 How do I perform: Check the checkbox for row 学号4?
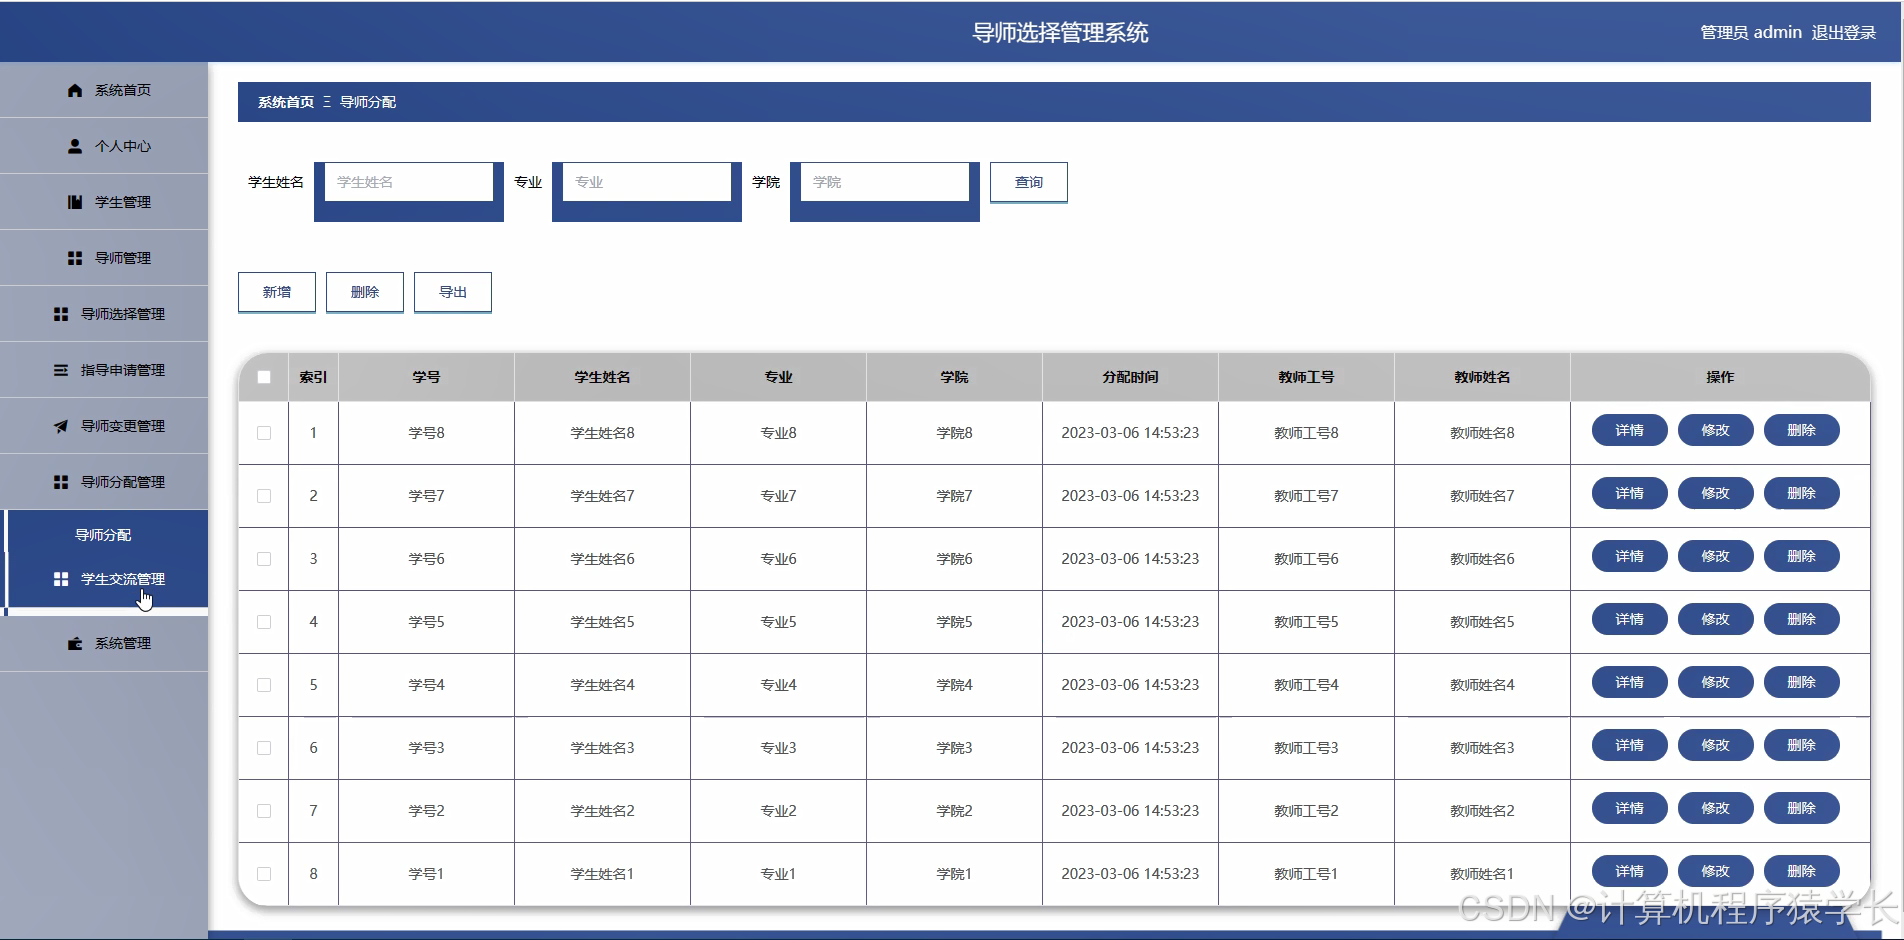[264, 685]
